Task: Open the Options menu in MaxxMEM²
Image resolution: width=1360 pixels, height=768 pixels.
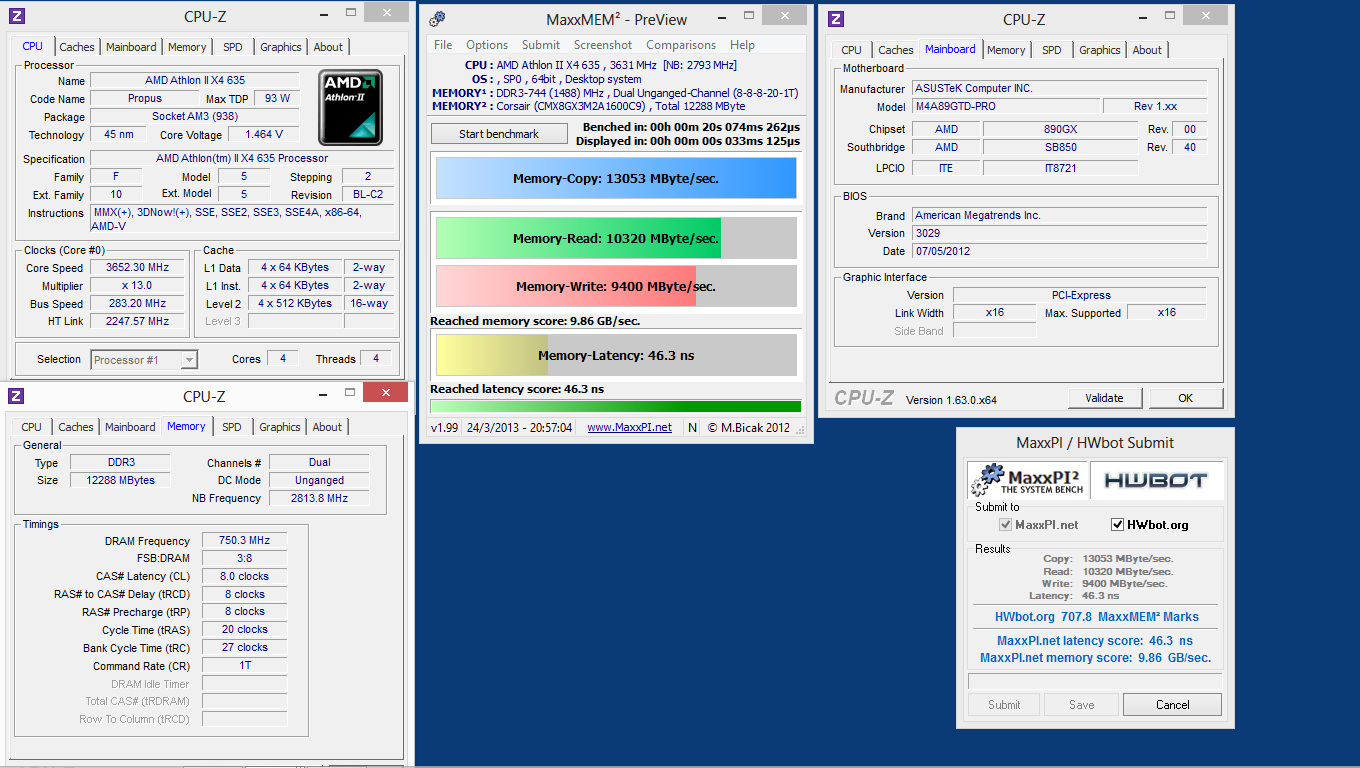Action: [x=487, y=45]
